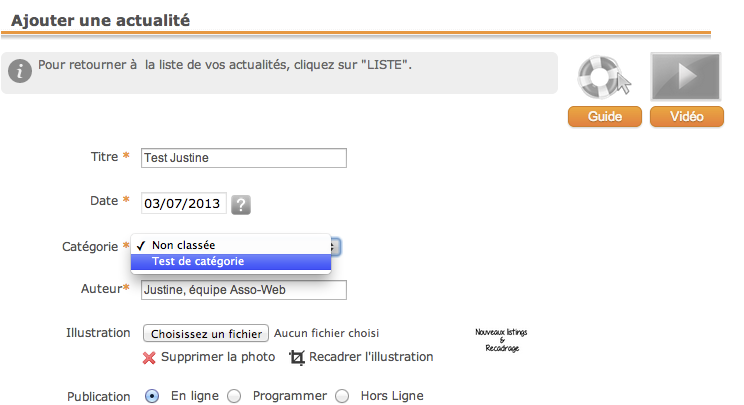Click the Auteur input field
Viewport: 744px width, 405px height.
(244, 290)
